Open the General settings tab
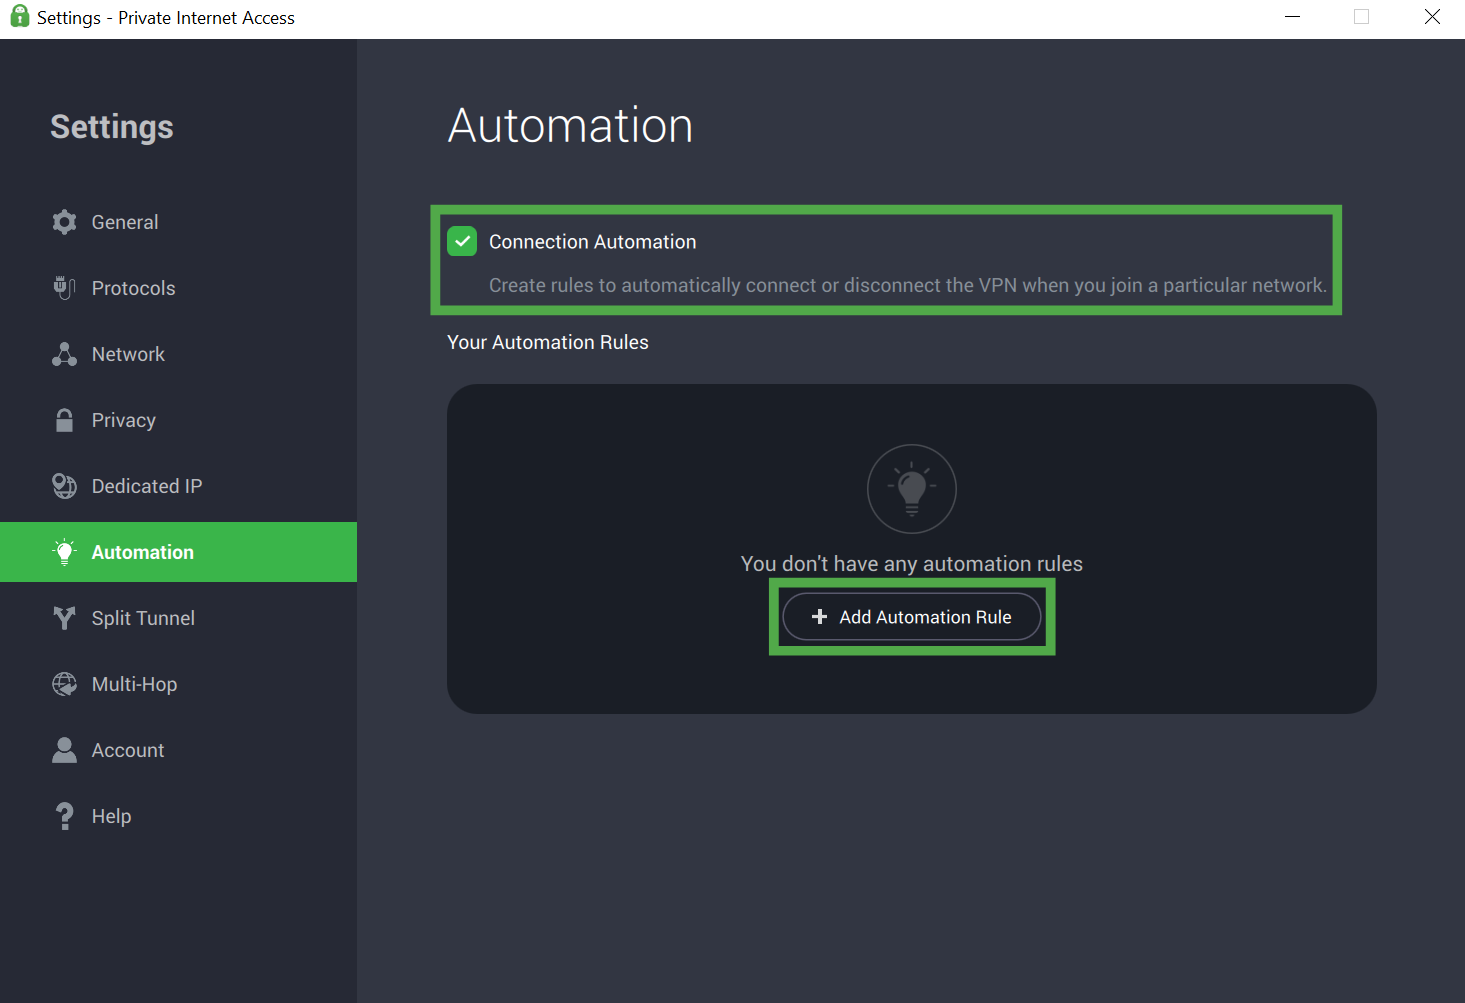 [178, 222]
